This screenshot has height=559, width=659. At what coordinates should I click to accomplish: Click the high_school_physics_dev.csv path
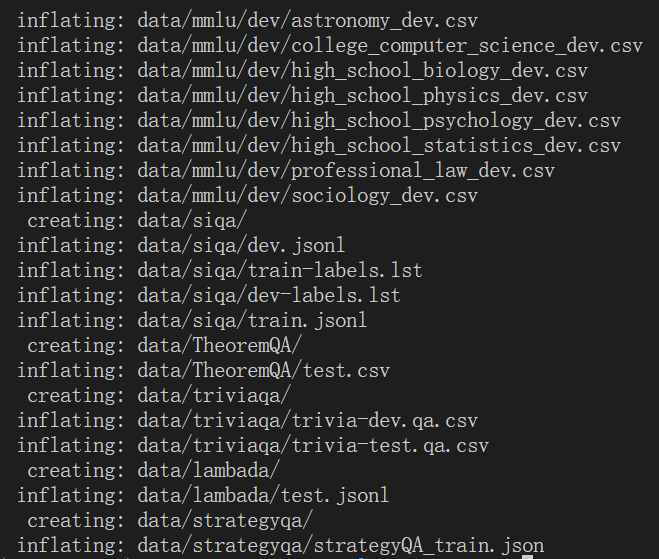click(362, 96)
